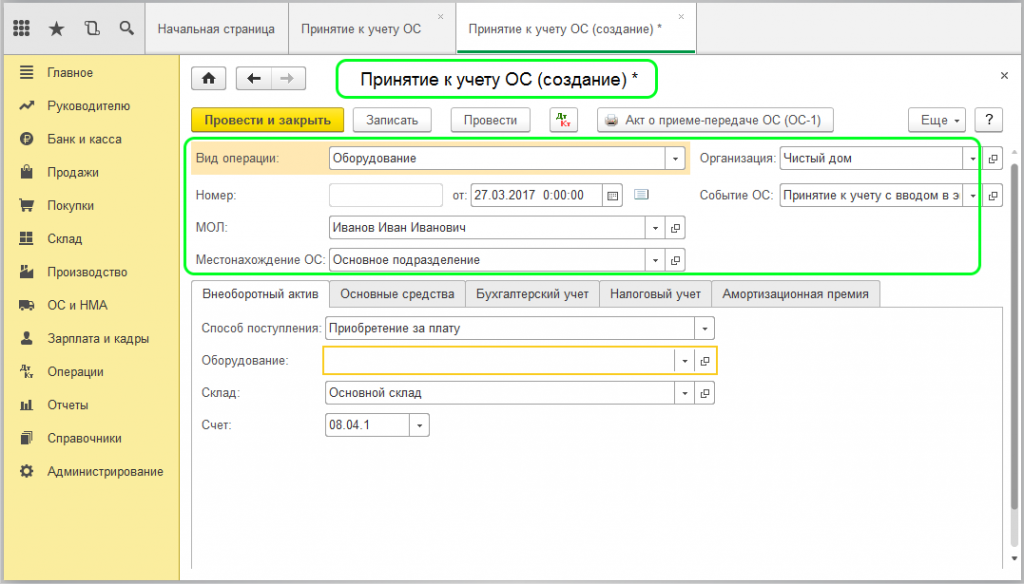Switch to the Основные средства tab

click(397, 294)
